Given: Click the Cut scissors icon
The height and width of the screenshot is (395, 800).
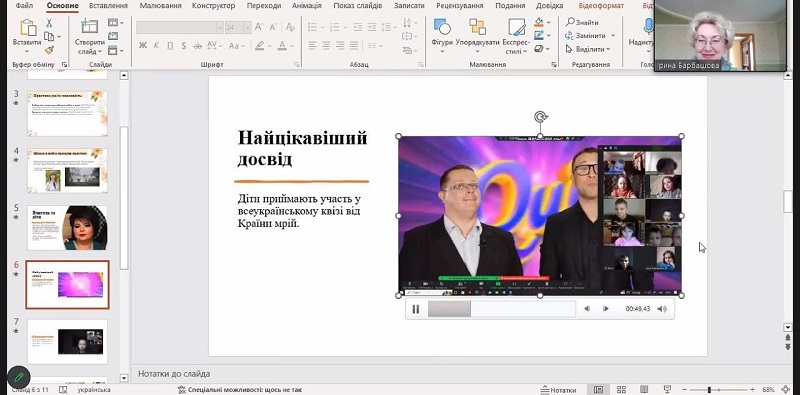Looking at the screenshot, I should 49,23.
